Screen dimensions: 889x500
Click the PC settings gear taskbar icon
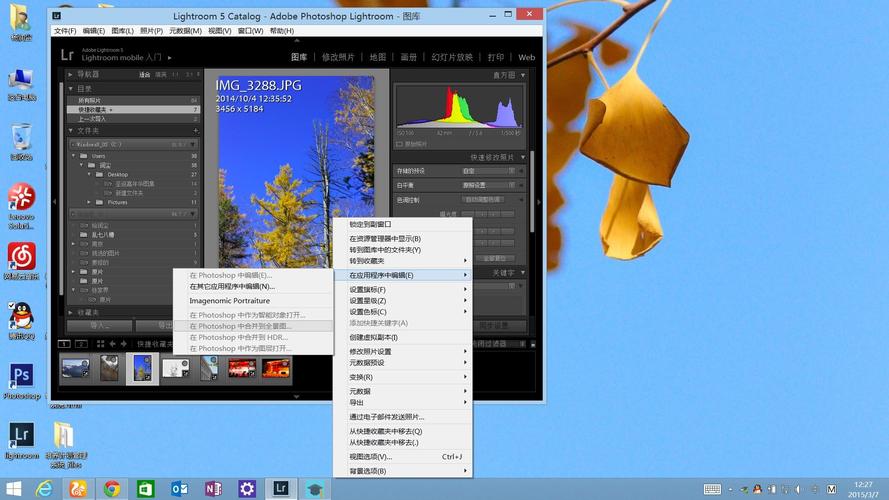(247, 489)
